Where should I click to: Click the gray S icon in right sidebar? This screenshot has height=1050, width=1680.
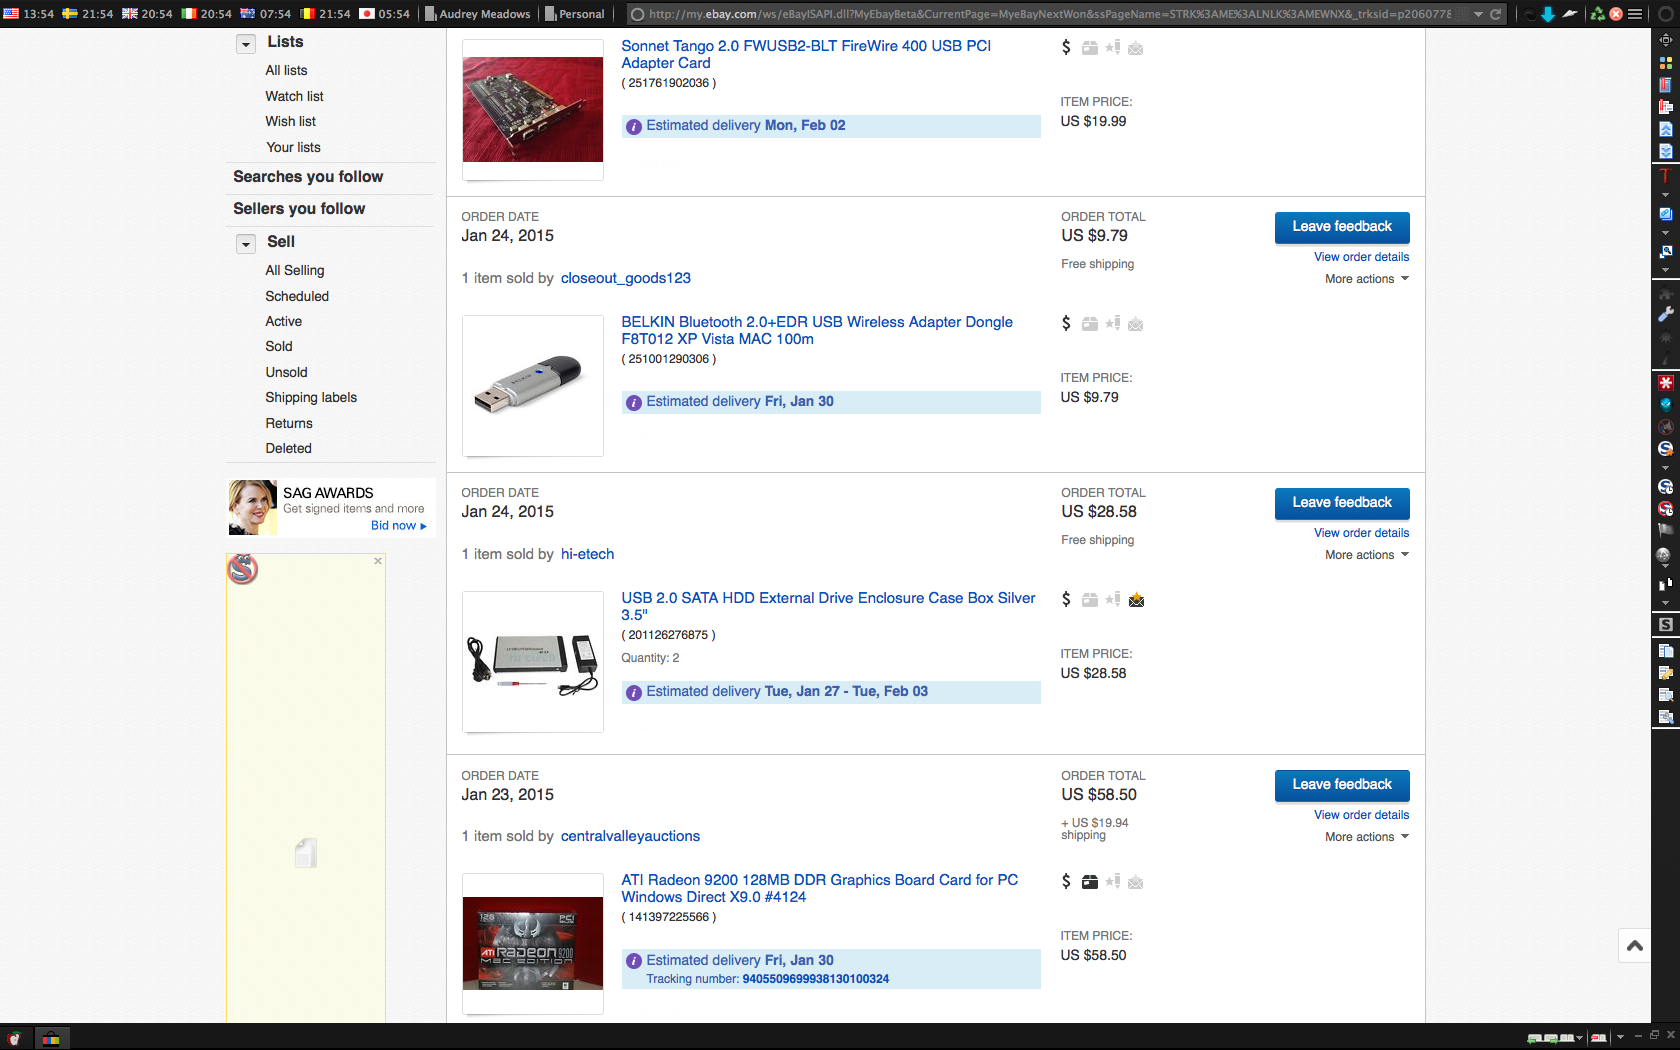coord(1665,624)
